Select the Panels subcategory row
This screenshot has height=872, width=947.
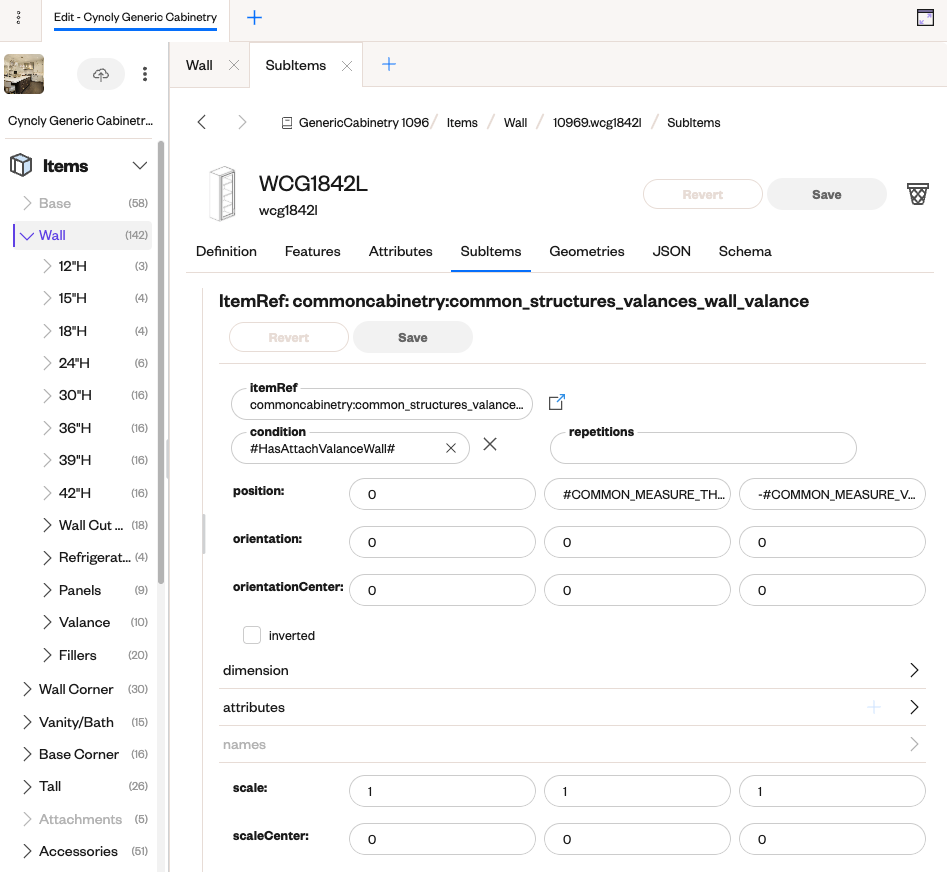coord(94,590)
